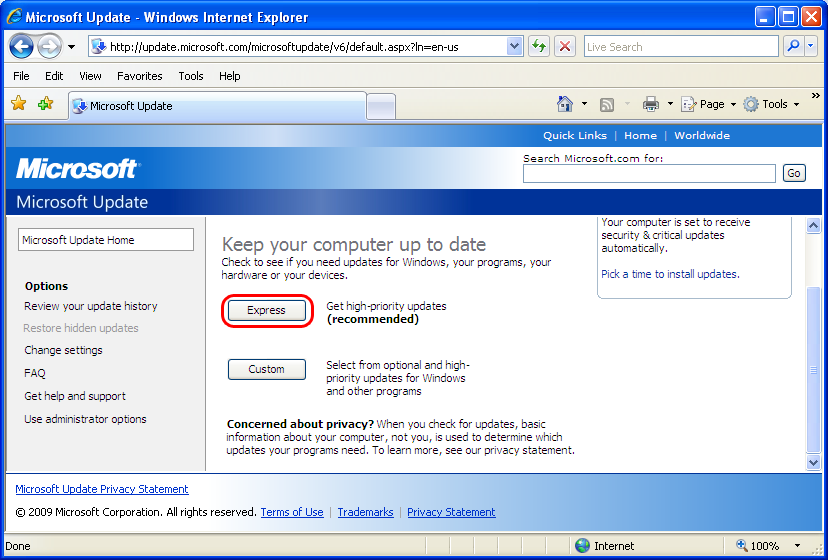Click the Express update button
The height and width of the screenshot is (560, 828).
tap(266, 311)
